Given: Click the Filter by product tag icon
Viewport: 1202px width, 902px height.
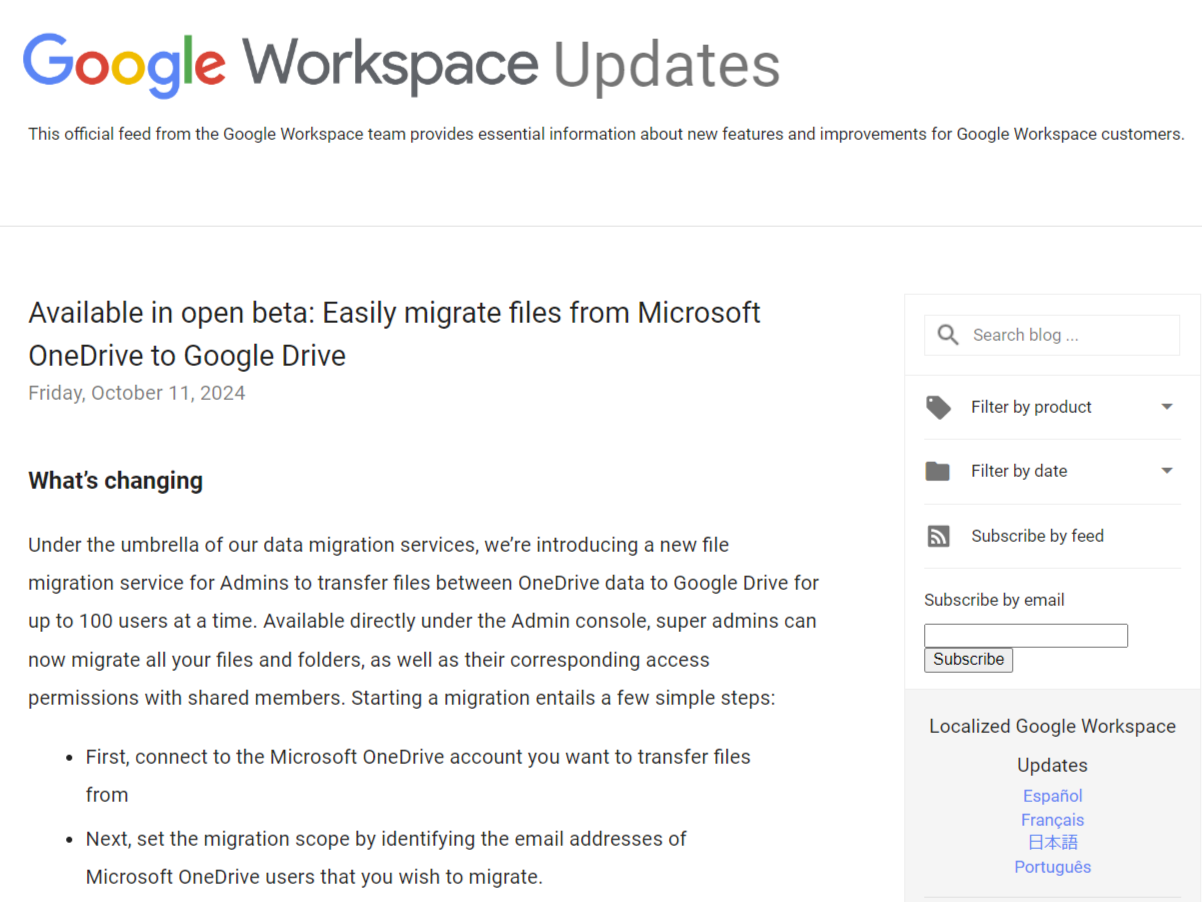Looking at the screenshot, I should (x=938, y=407).
